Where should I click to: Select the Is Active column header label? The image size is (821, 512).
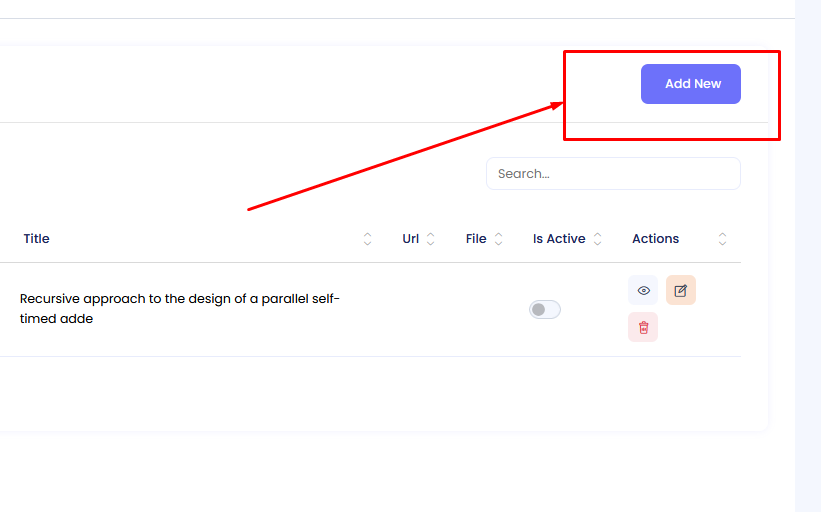559,239
